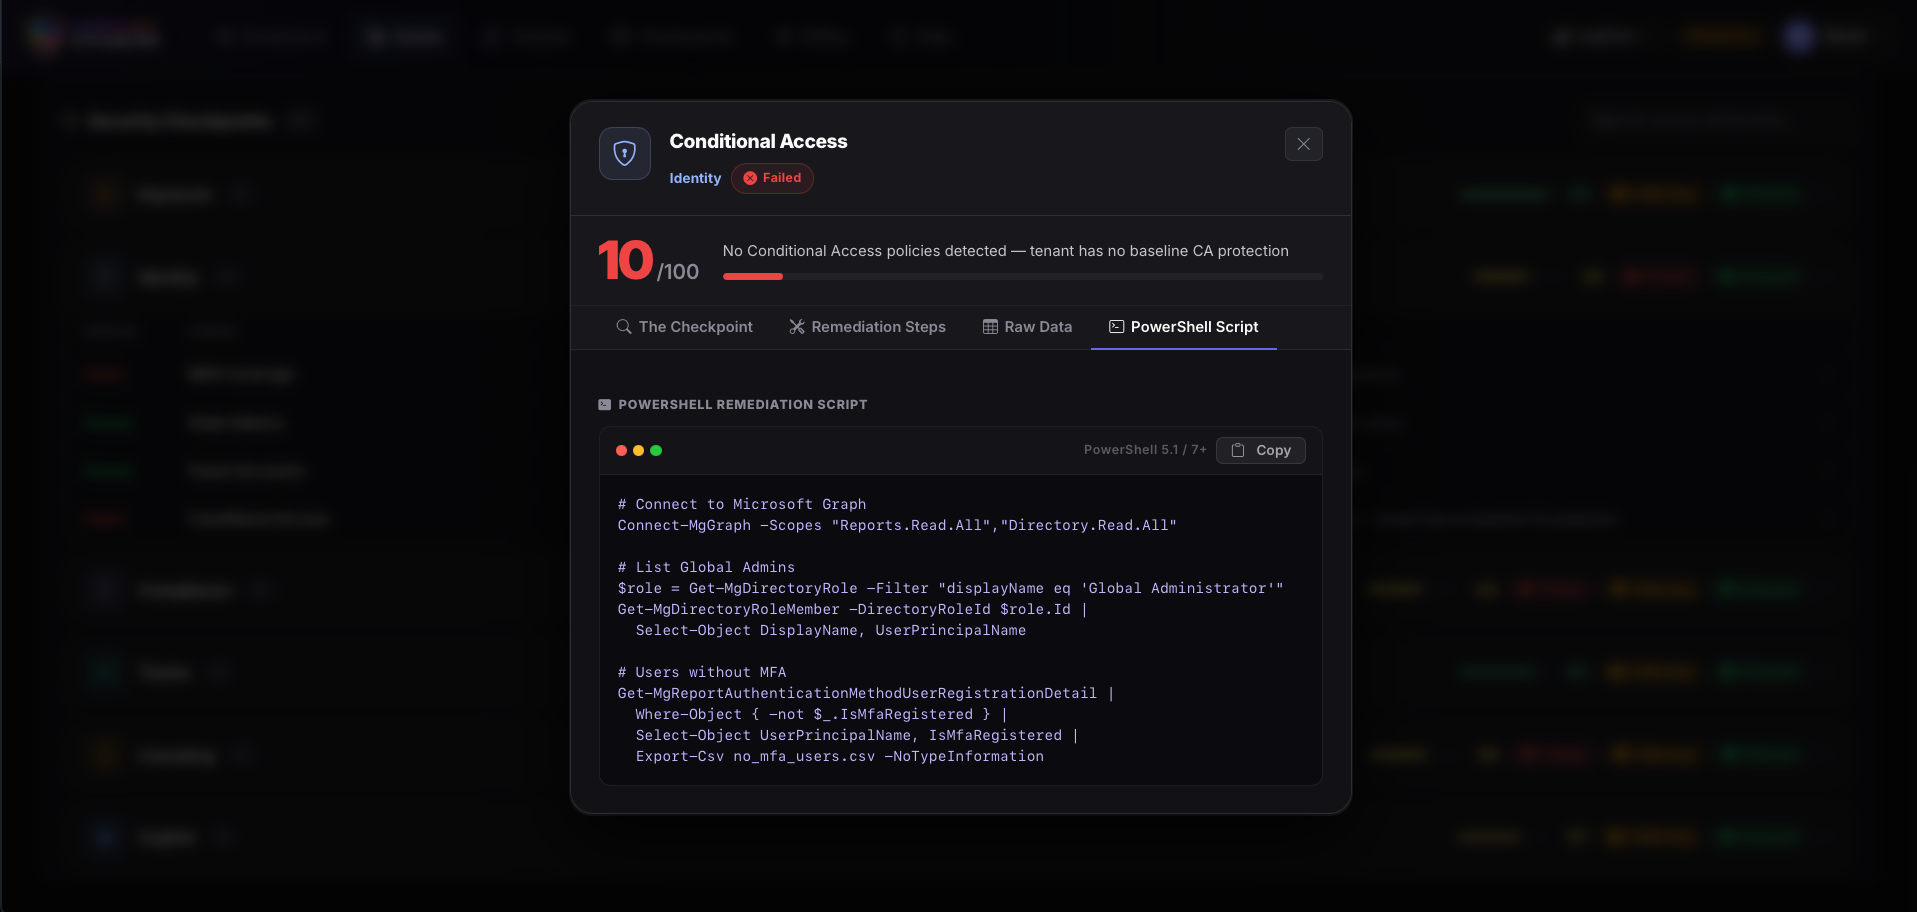Viewport: 1917px width, 912px height.
Task: Click the 'No Conditional Access policies detected' message
Action: (x=1005, y=251)
